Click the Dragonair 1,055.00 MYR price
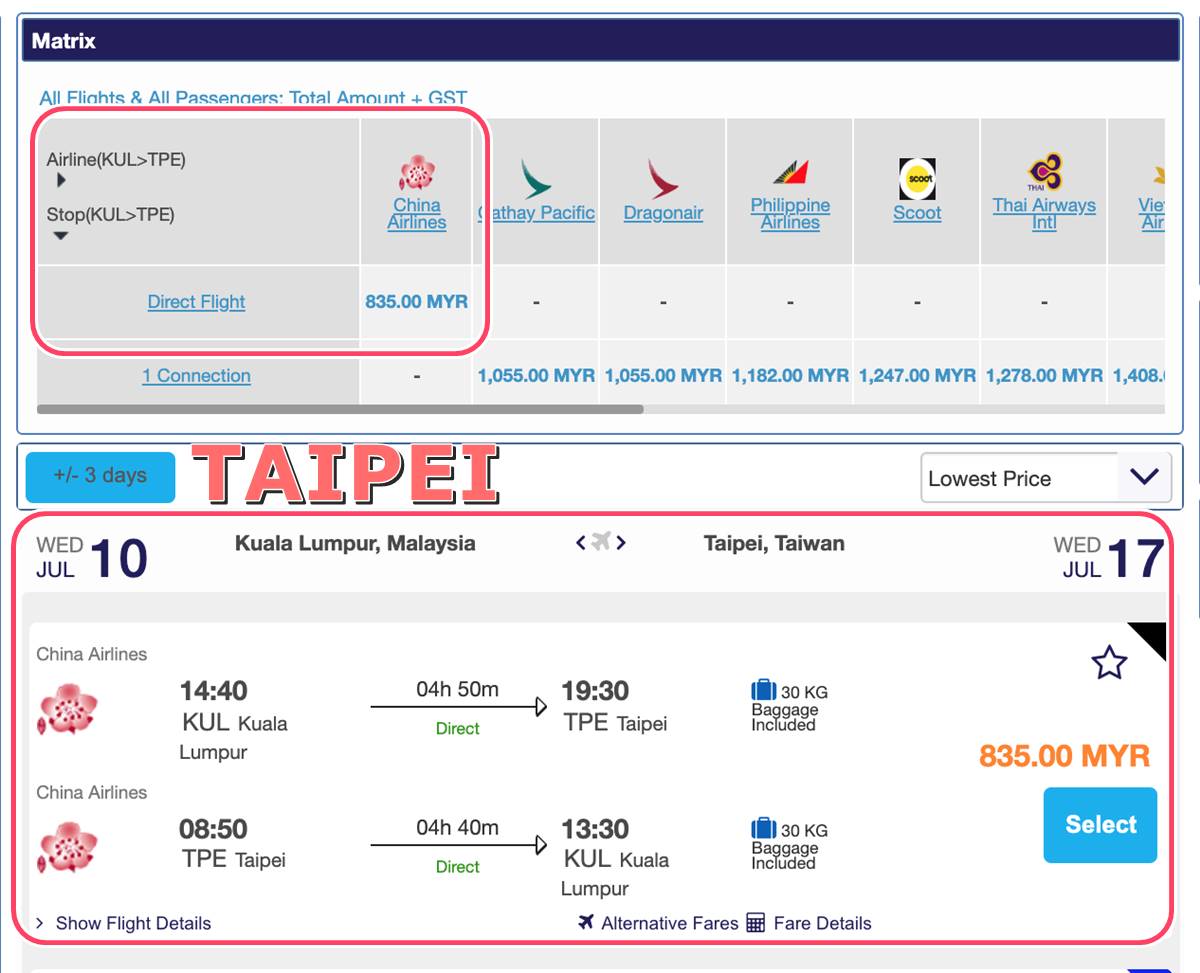1200x973 pixels. [663, 376]
